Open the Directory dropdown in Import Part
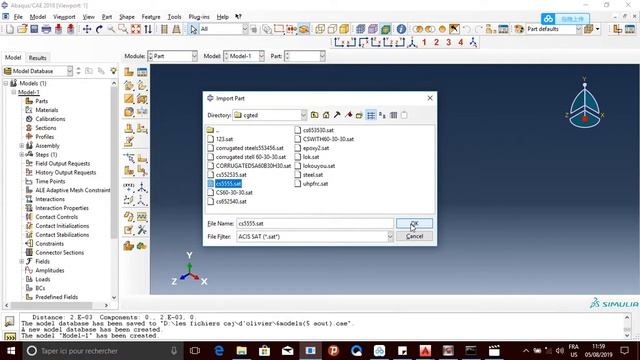Viewport: 640px width, 360px height. [x=304, y=115]
